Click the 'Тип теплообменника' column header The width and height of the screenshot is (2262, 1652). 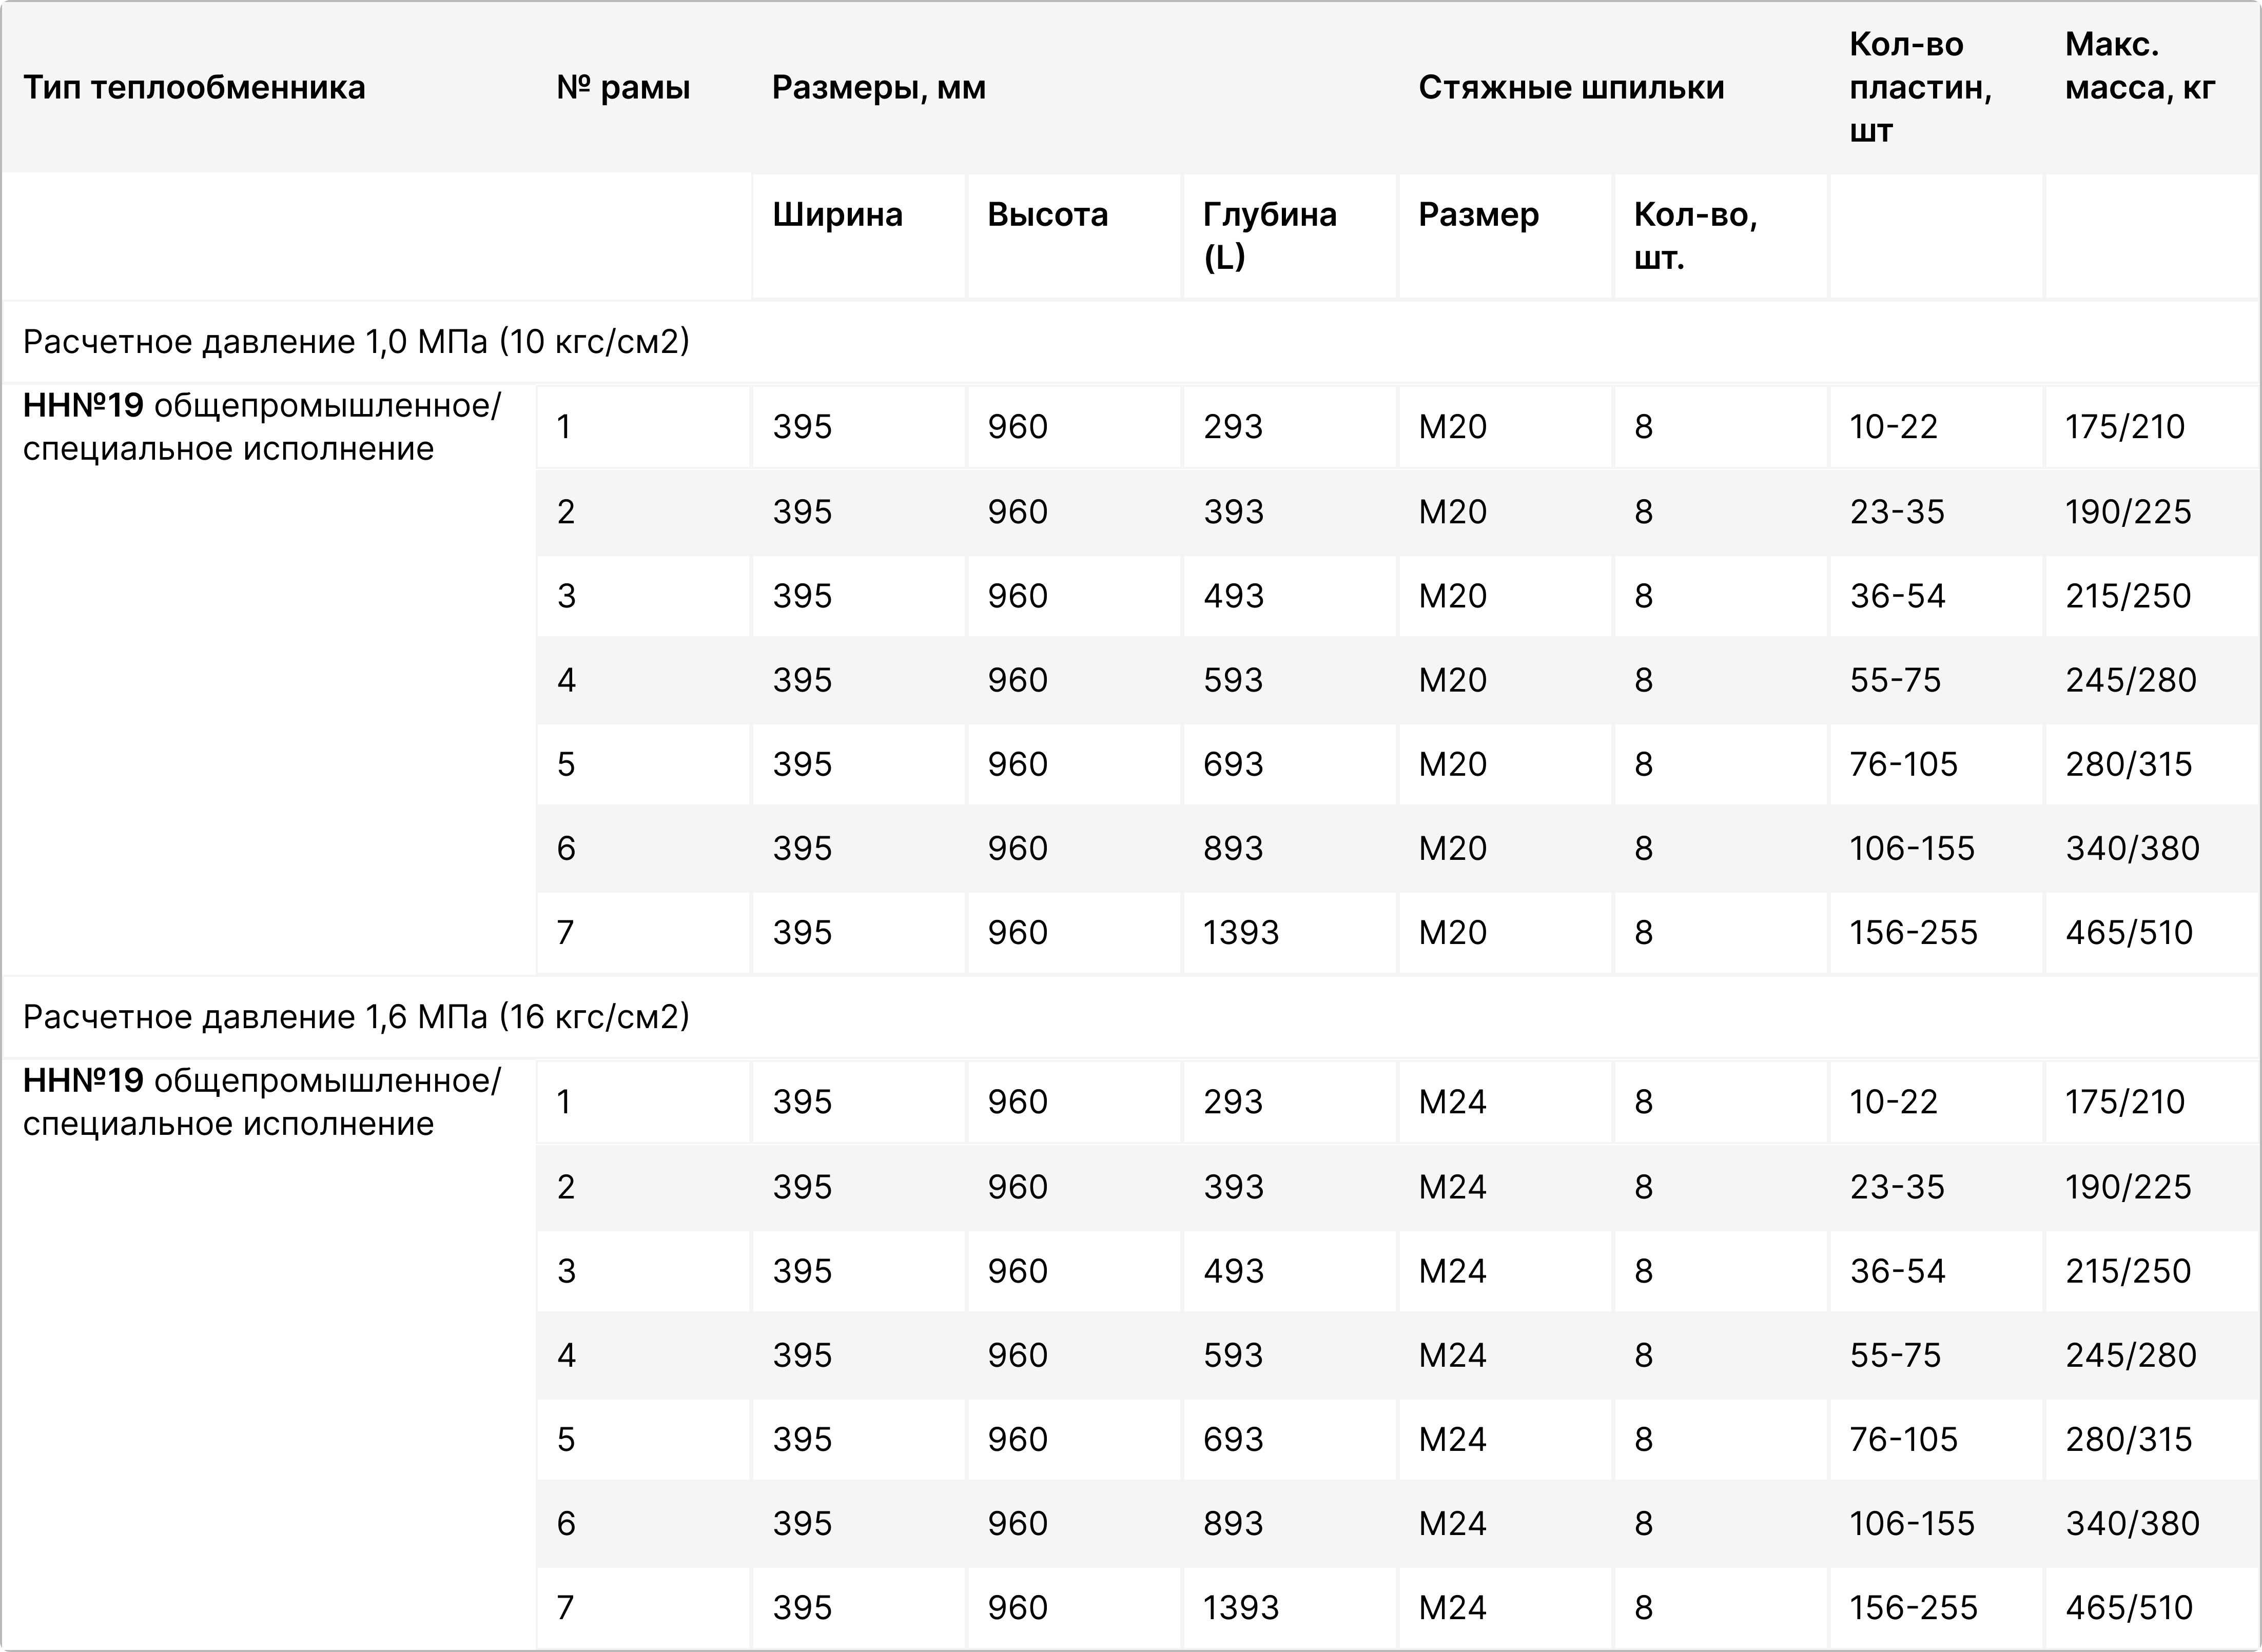click(194, 88)
